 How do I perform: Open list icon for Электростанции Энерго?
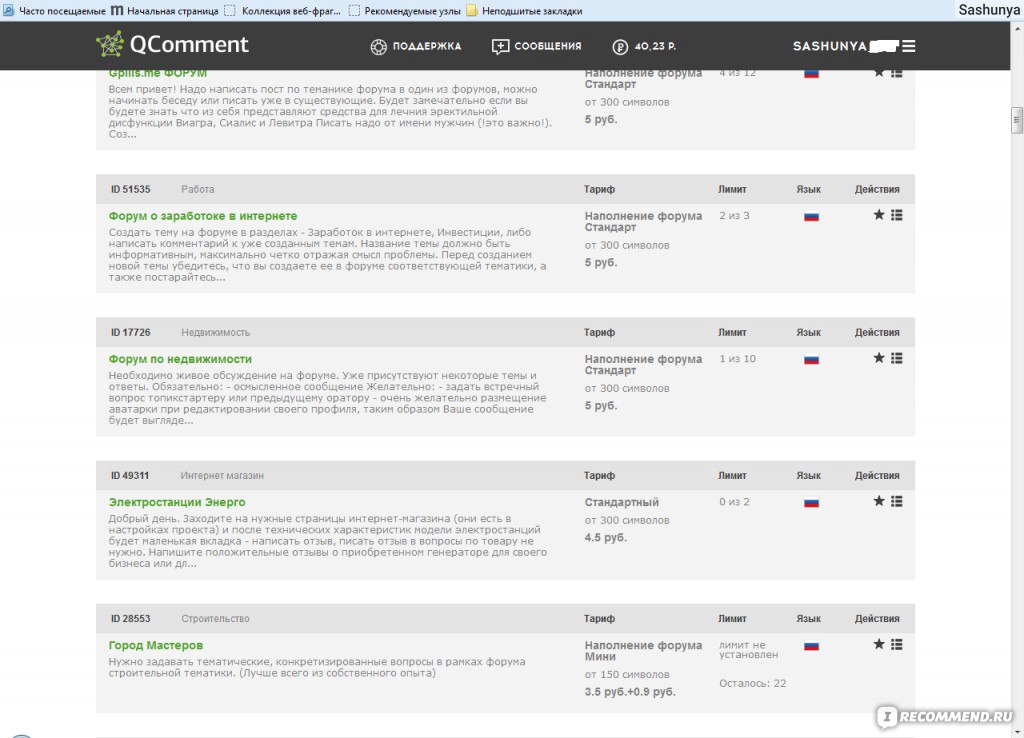click(x=897, y=501)
